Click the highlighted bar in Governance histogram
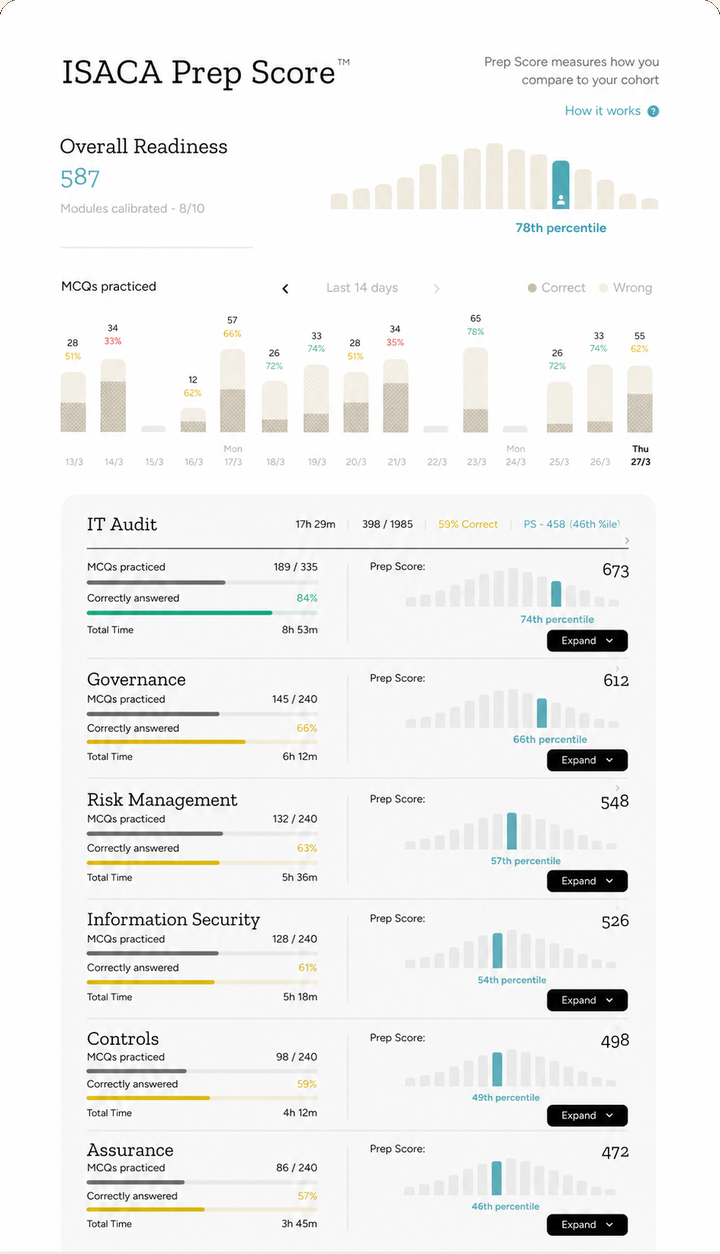 [x=542, y=713]
